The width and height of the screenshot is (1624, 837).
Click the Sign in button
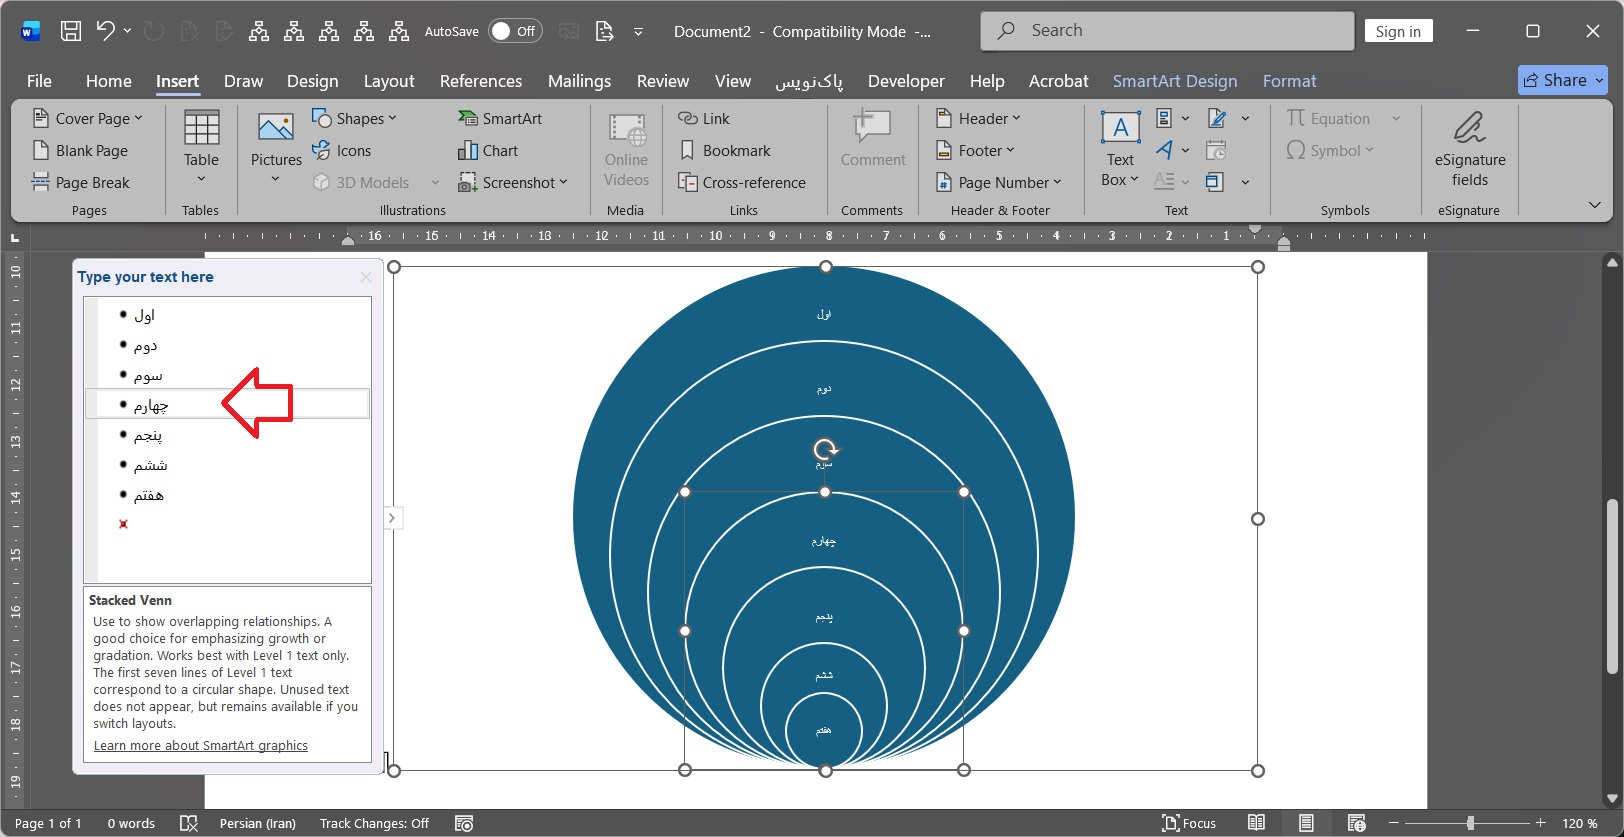coord(1398,31)
